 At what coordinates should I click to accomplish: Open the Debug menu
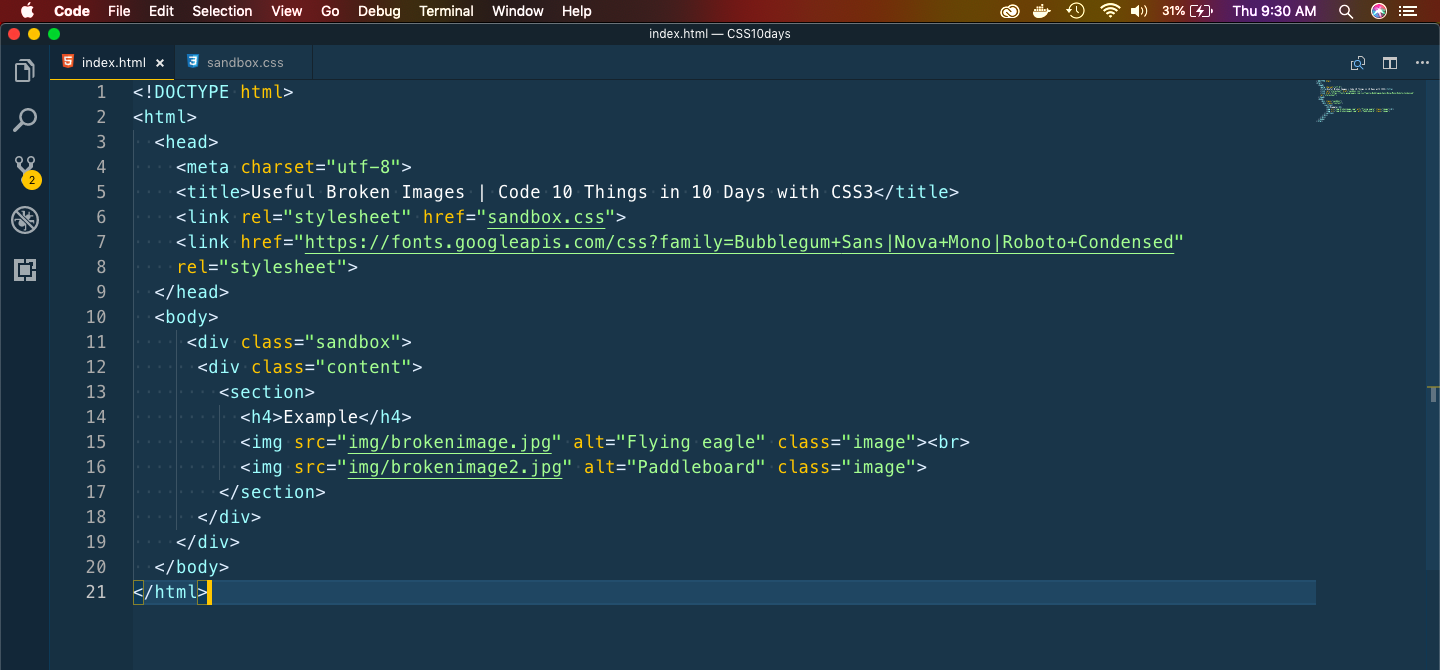[x=379, y=11]
